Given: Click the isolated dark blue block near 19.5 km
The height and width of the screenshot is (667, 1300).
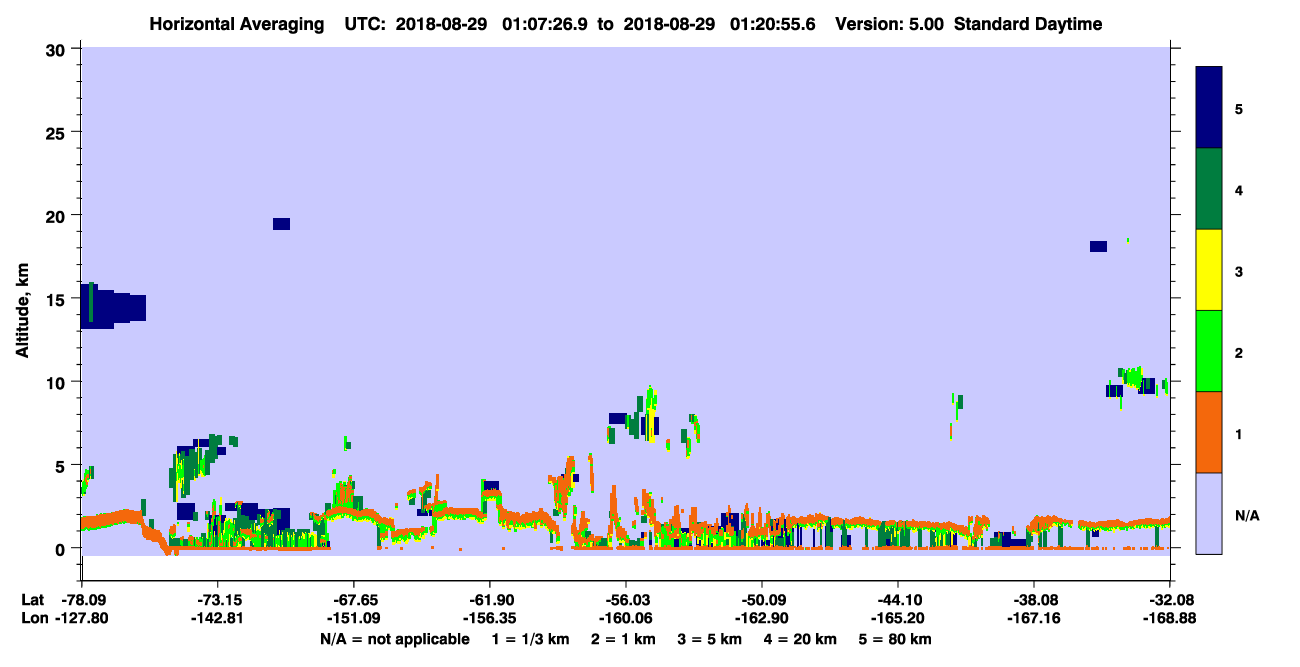Looking at the screenshot, I should click(x=281, y=224).
